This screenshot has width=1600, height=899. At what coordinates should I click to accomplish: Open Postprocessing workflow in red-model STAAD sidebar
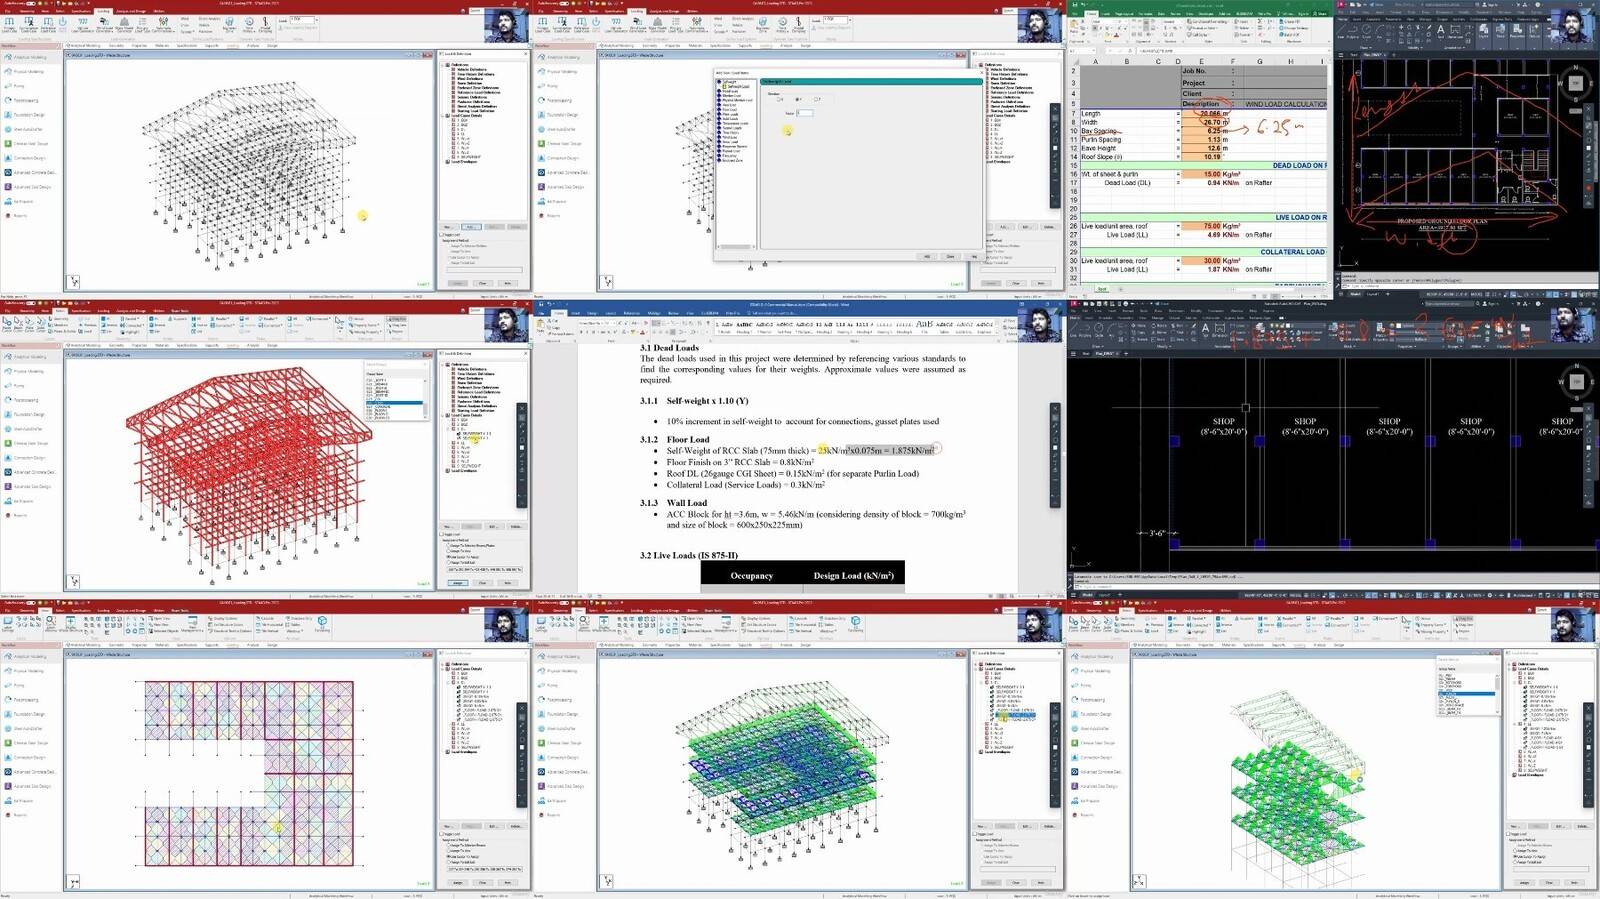[x=26, y=400]
